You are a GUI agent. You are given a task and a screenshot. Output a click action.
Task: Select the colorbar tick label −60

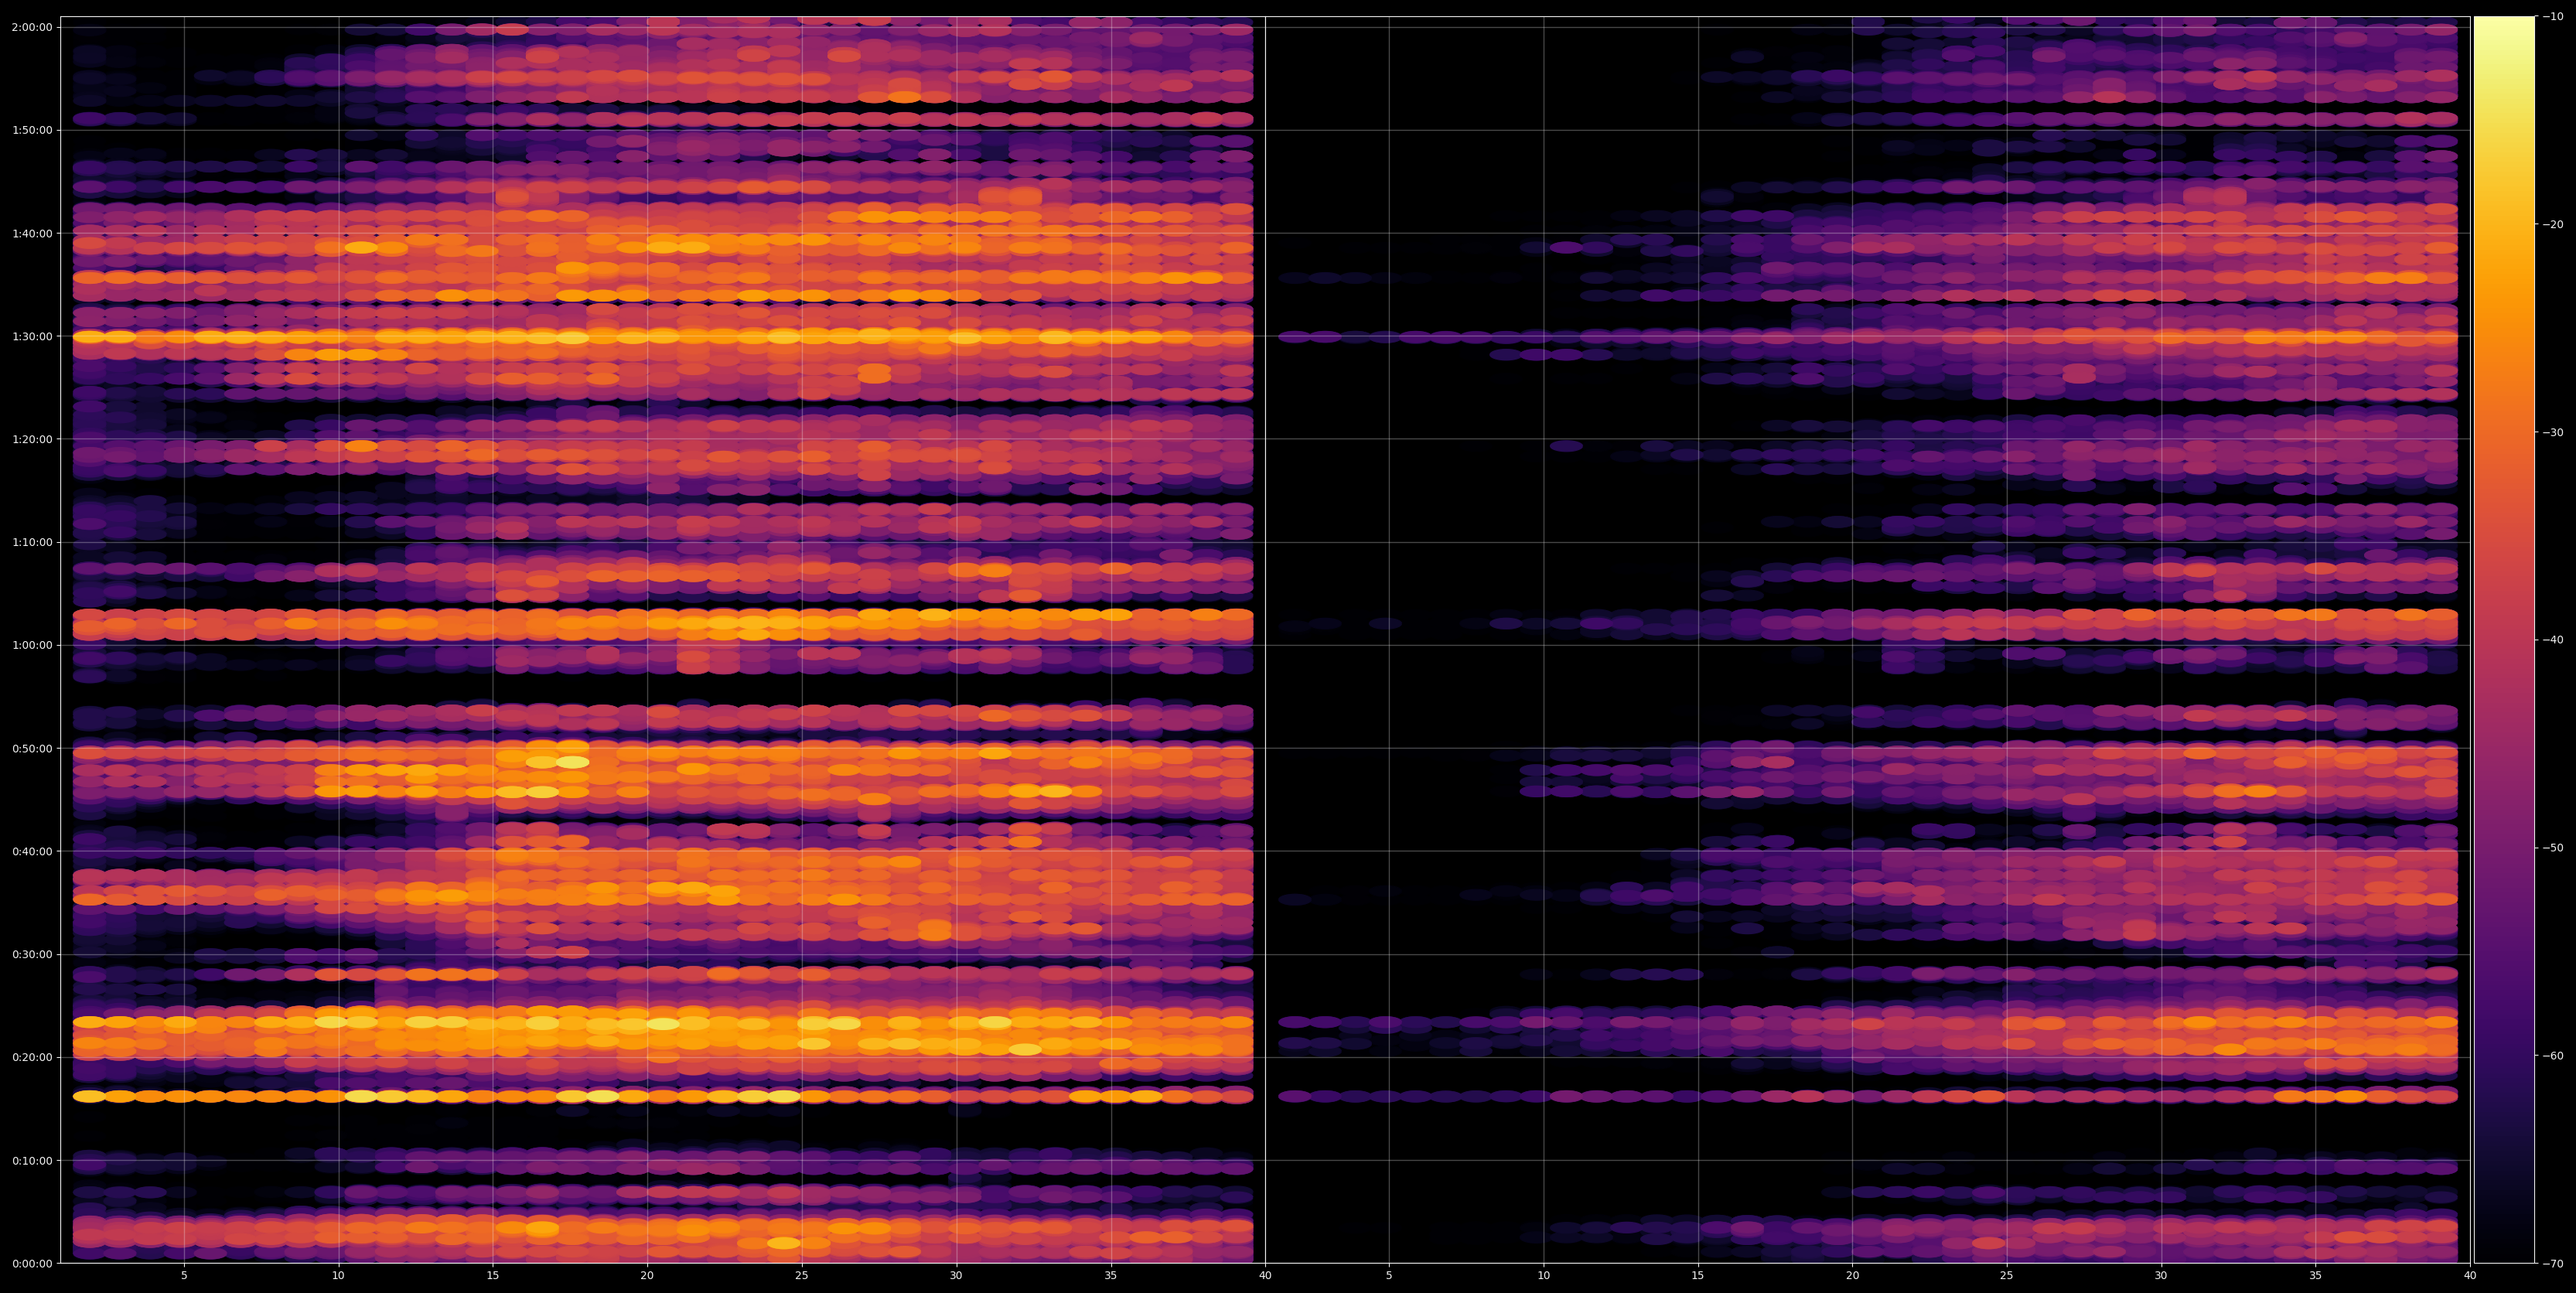pos(2554,1056)
